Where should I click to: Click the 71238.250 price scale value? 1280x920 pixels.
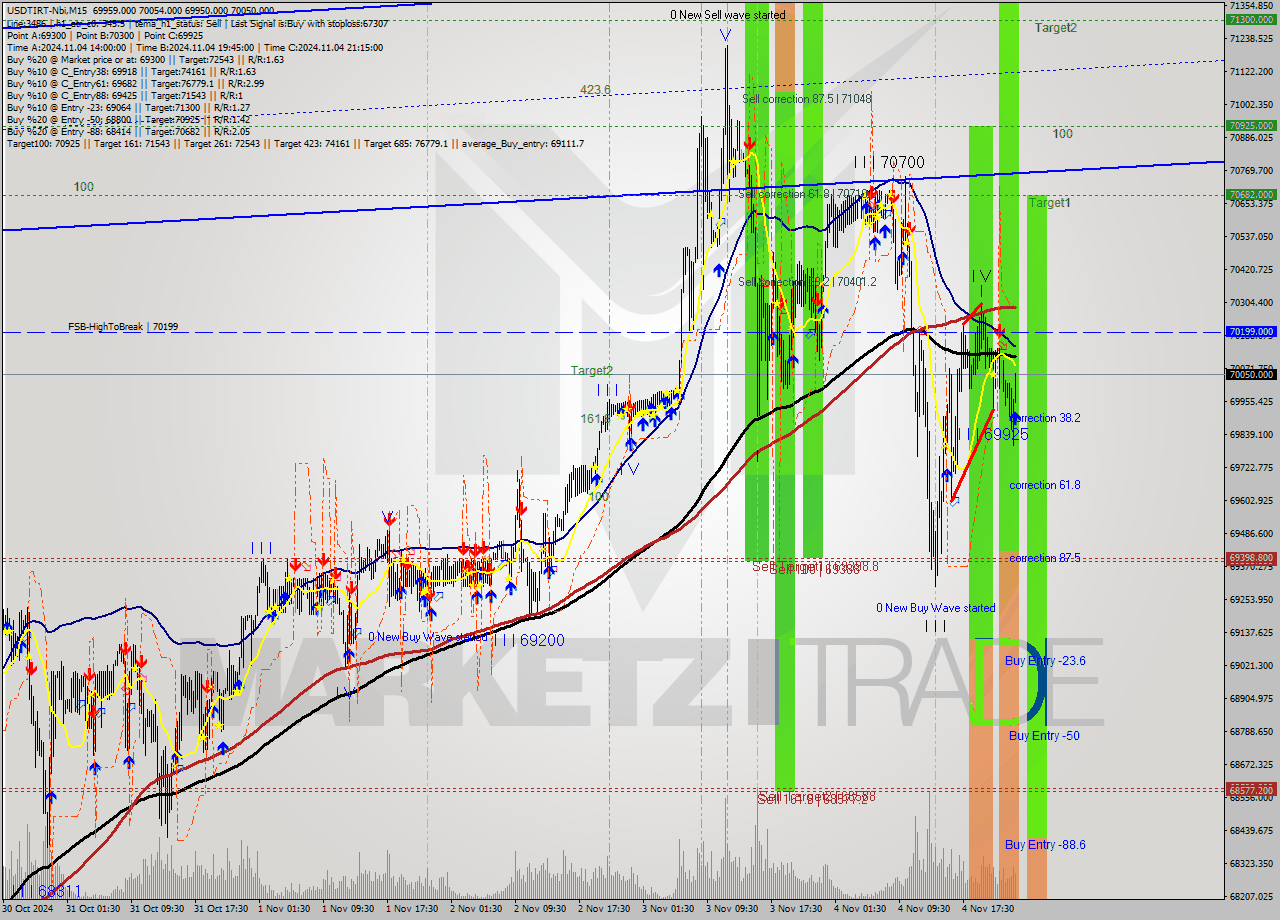[x=1251, y=38]
